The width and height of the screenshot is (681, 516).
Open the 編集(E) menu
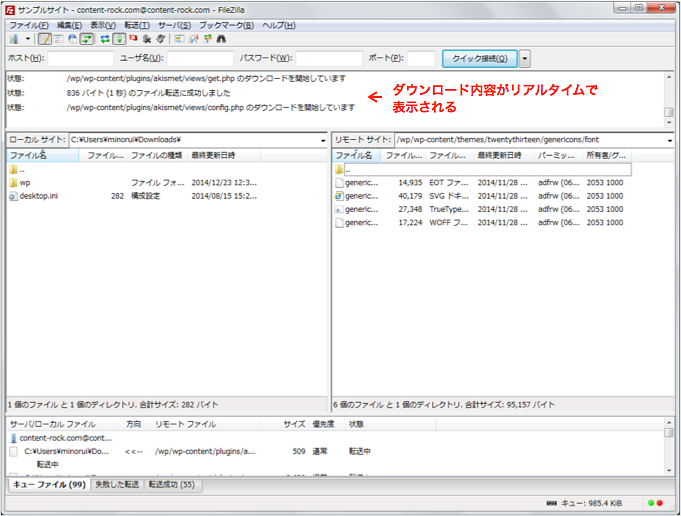[69, 25]
